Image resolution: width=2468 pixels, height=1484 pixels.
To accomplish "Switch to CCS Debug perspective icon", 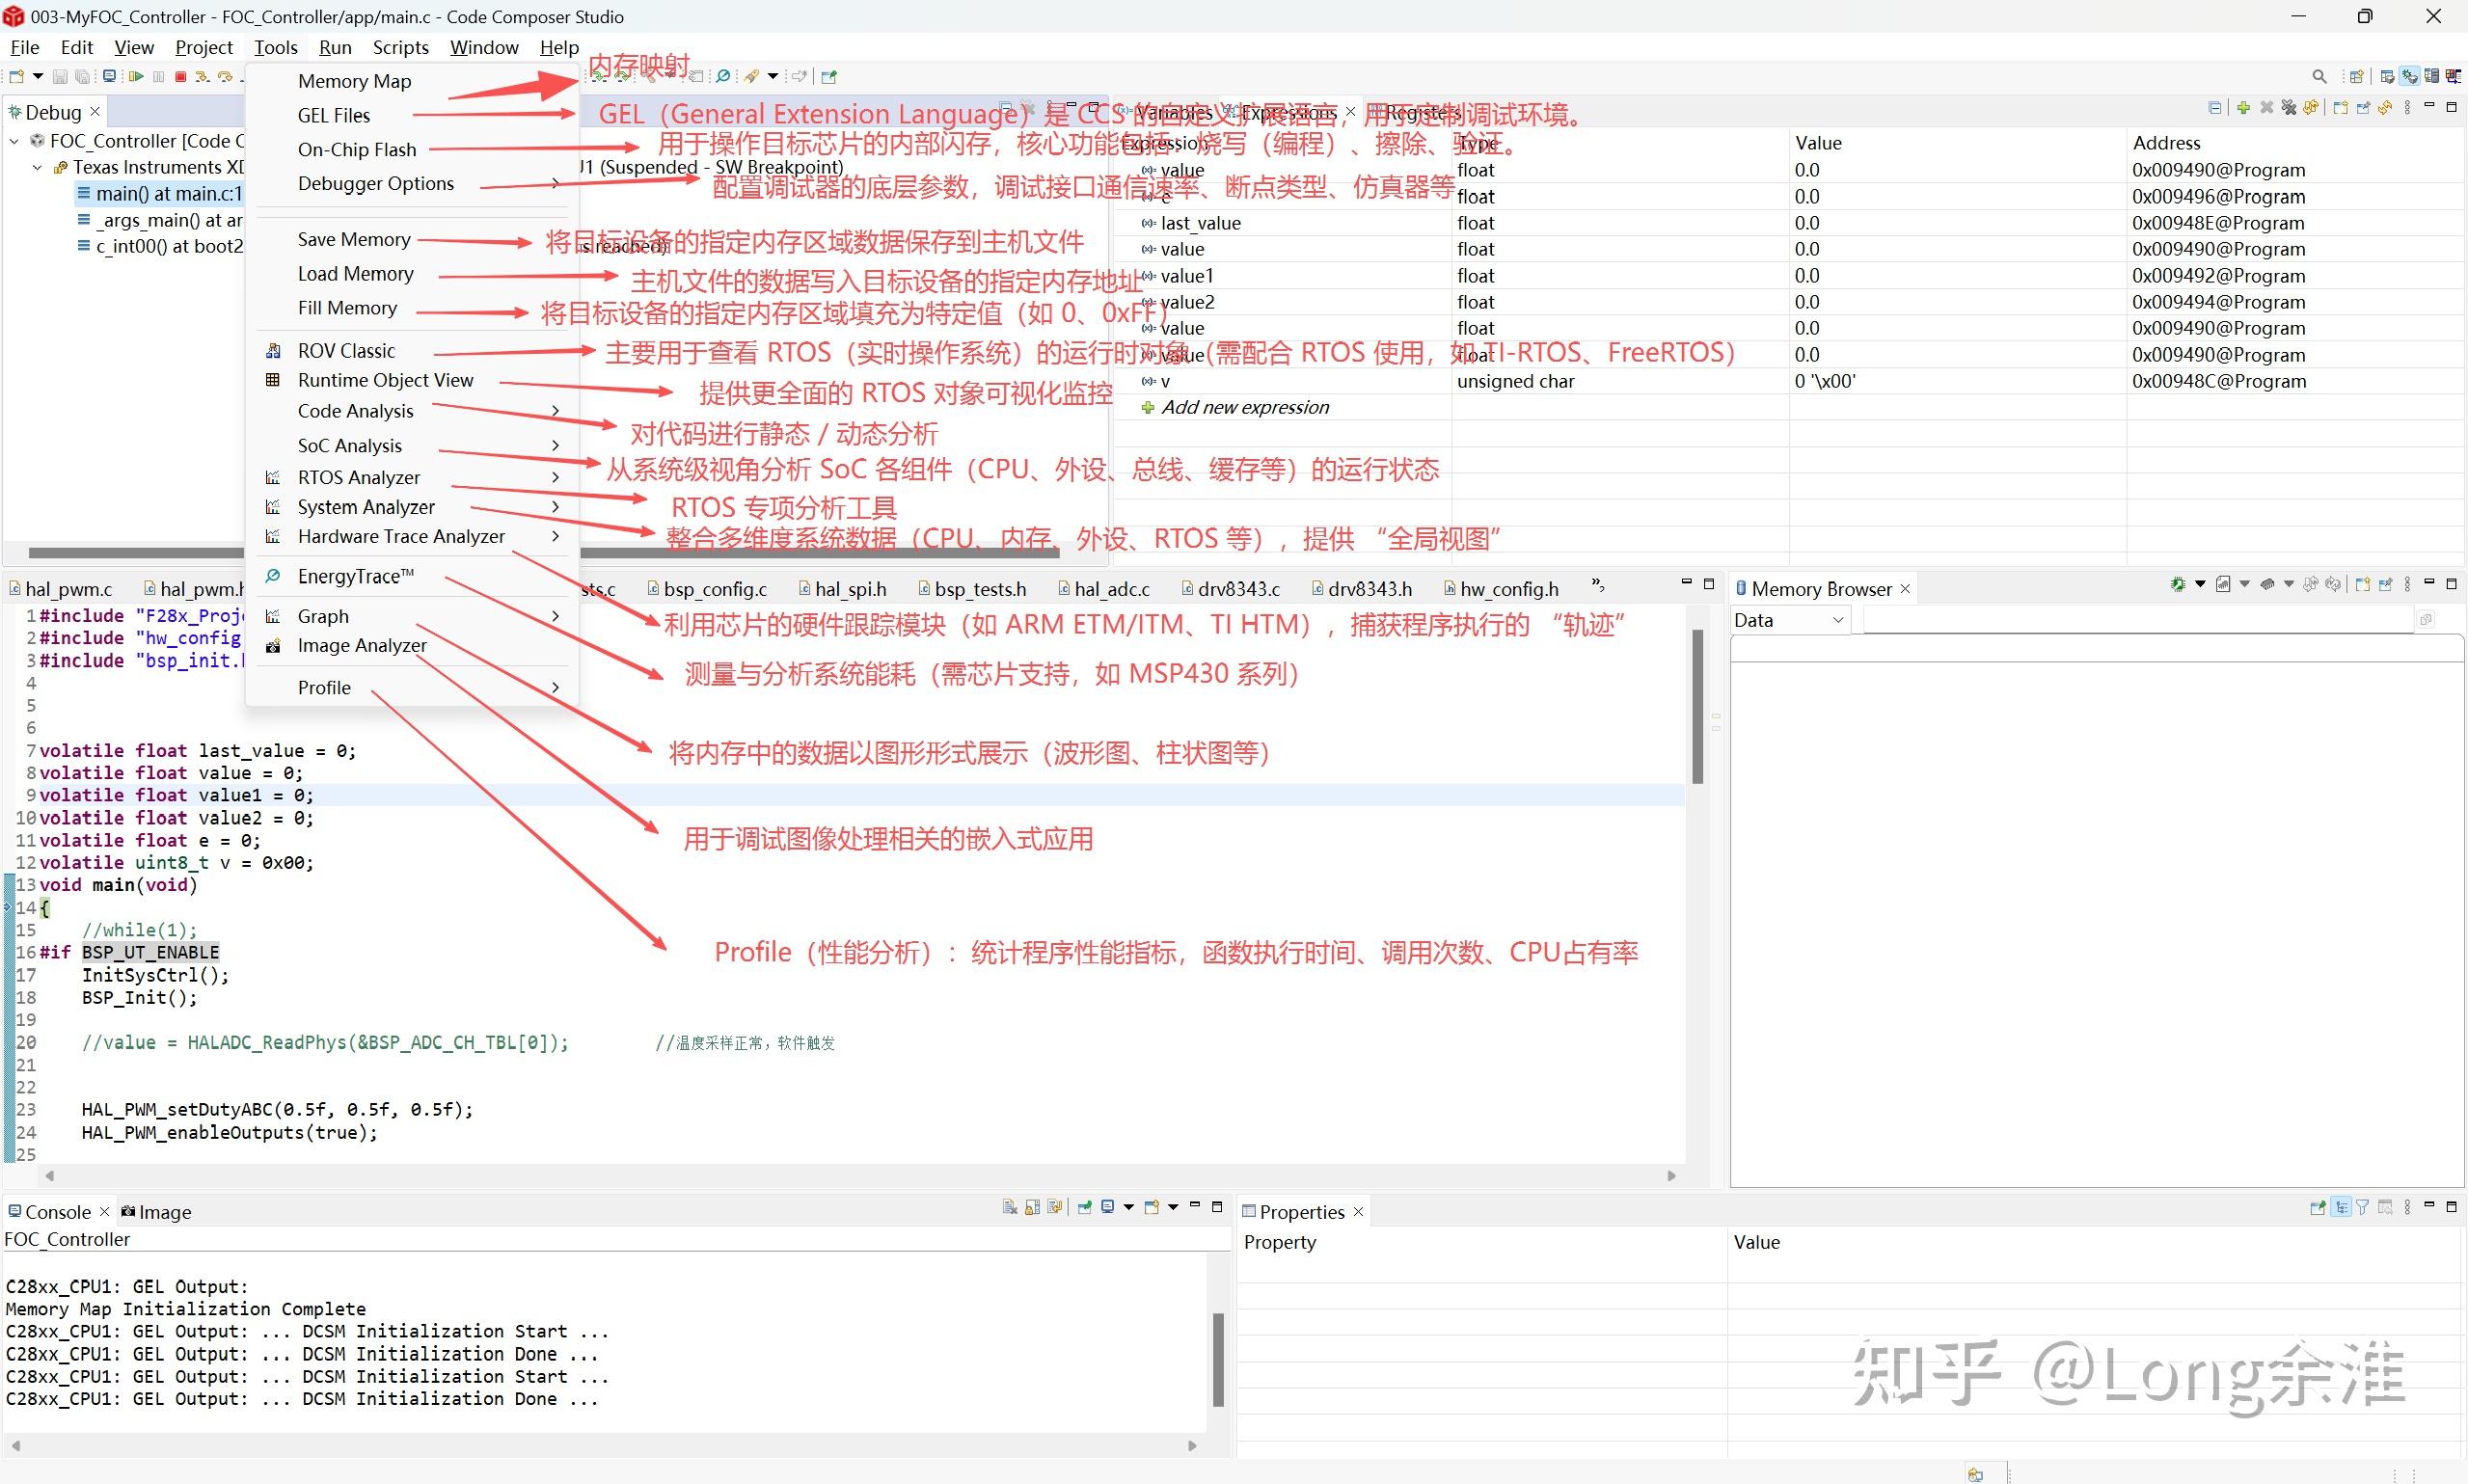I will click(x=2410, y=76).
